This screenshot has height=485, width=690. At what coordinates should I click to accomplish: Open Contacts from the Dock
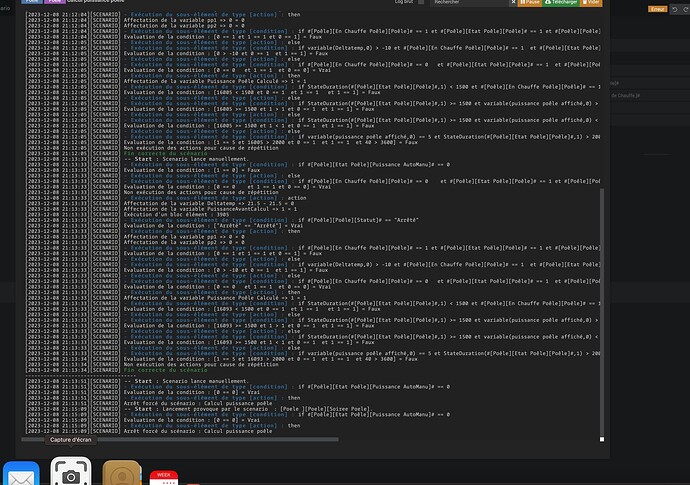[122, 473]
